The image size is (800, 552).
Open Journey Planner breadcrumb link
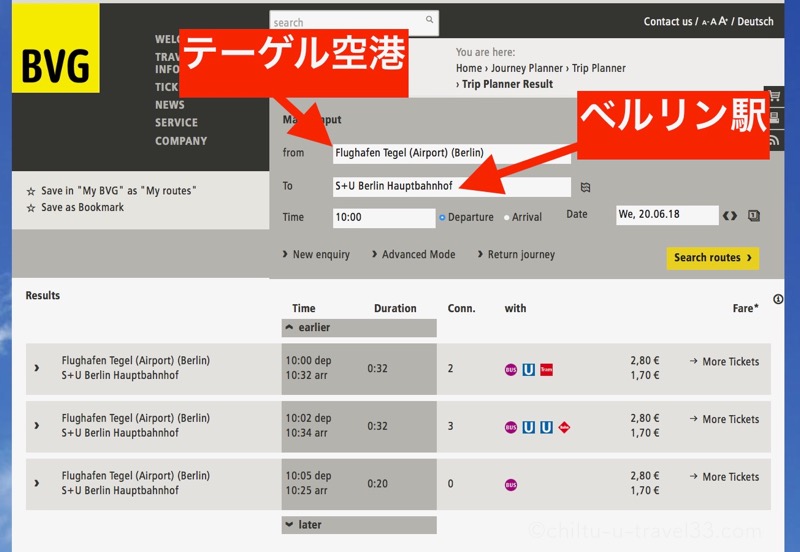pos(527,68)
